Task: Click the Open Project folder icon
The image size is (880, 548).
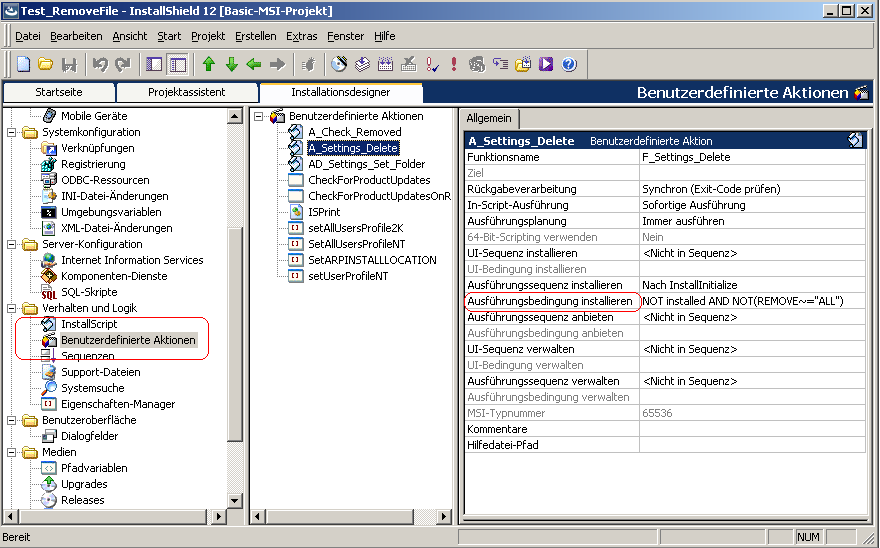Action: 46,64
